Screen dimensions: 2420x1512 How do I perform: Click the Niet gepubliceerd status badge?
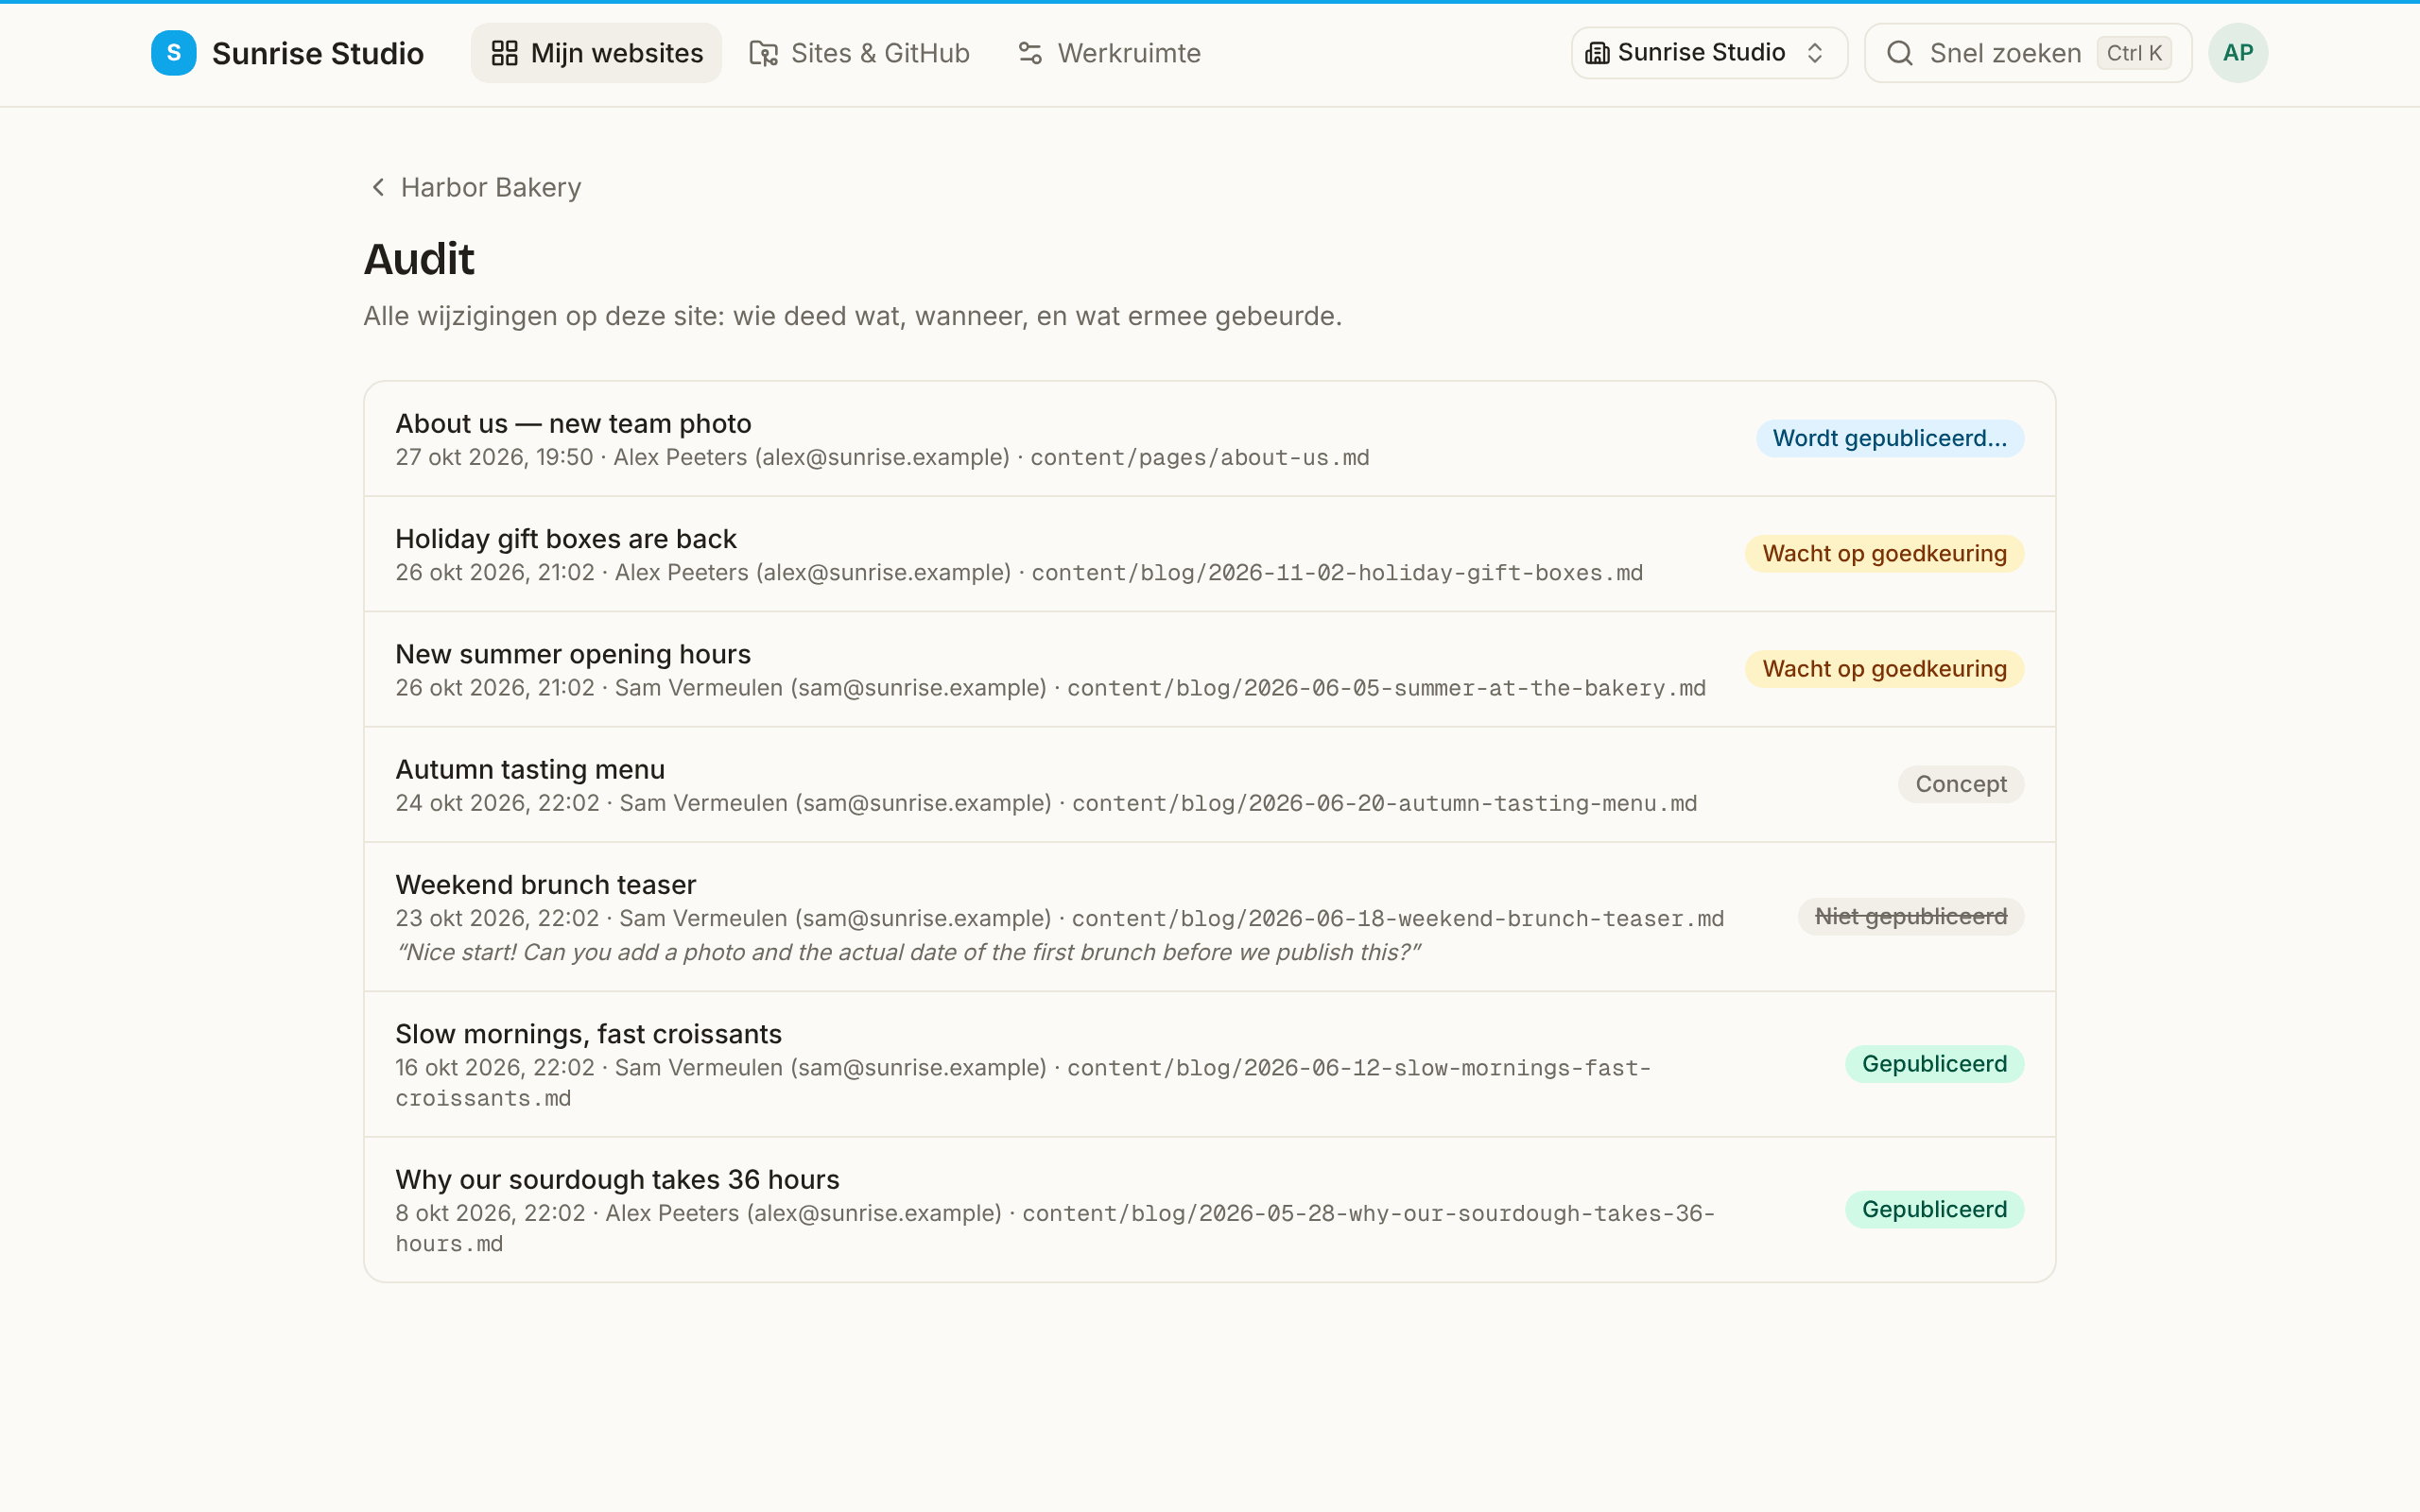point(1910,916)
